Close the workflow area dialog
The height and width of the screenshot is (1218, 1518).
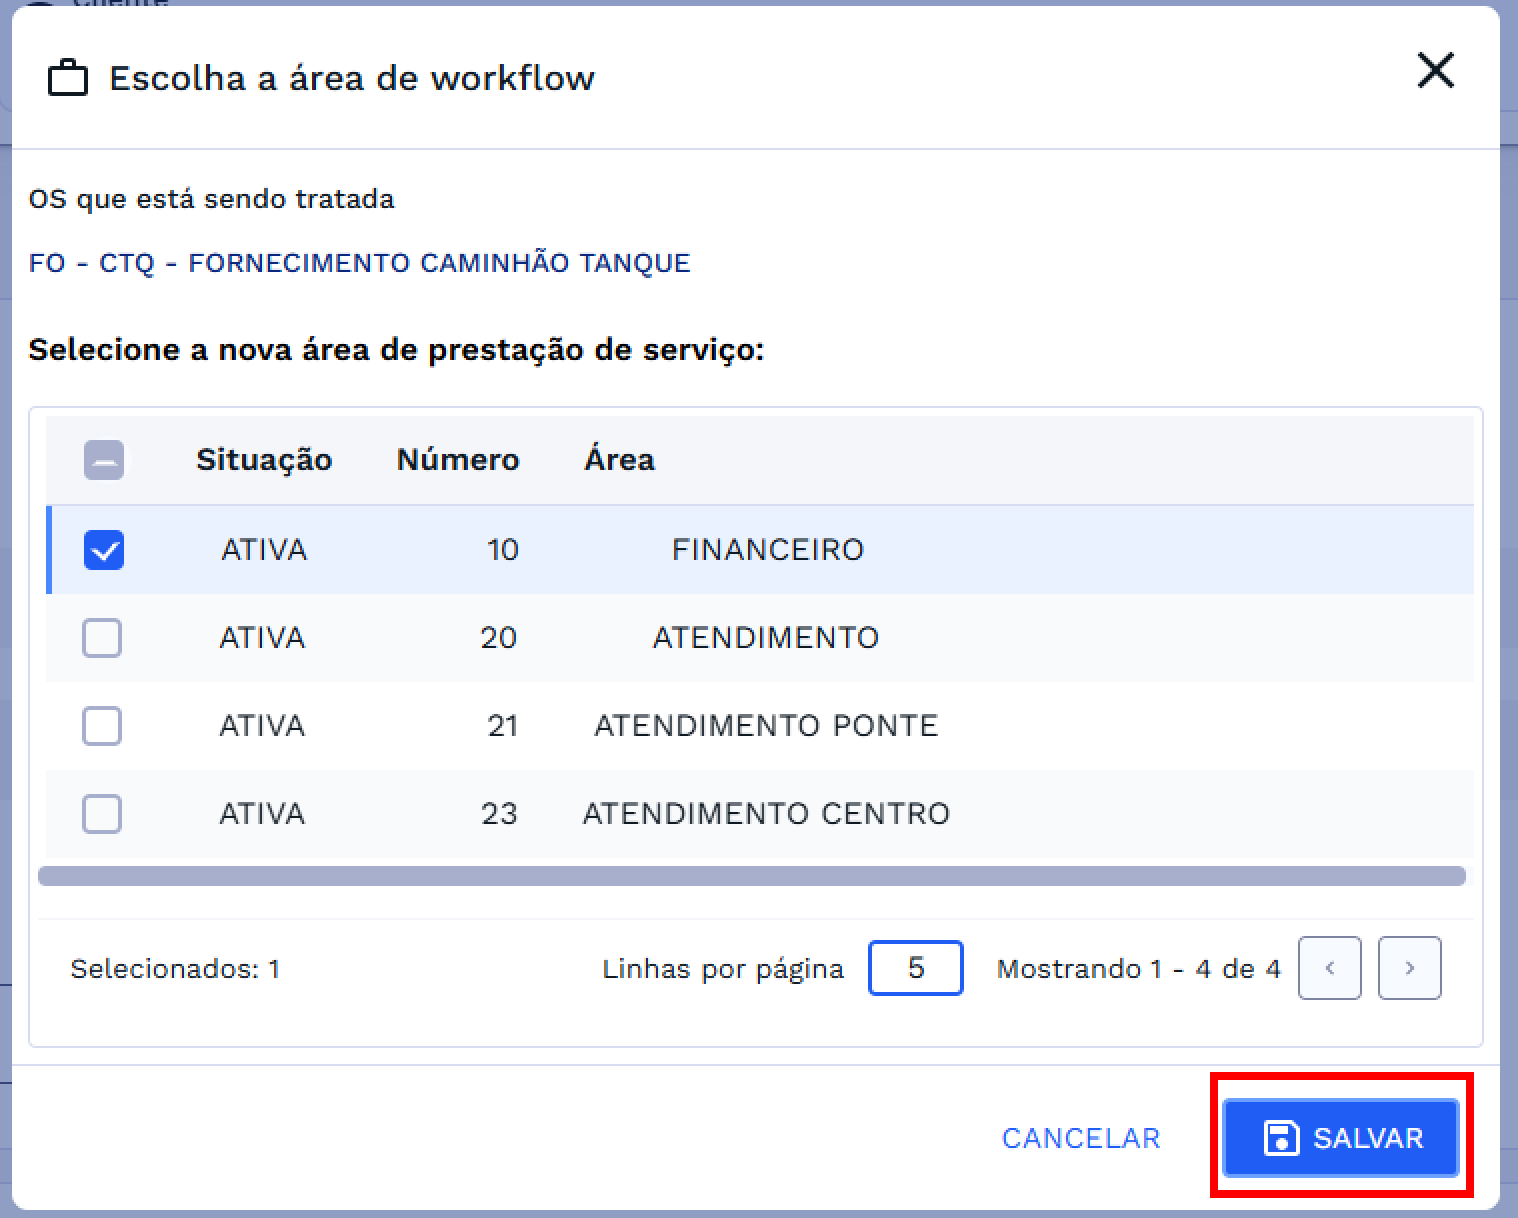(1435, 71)
